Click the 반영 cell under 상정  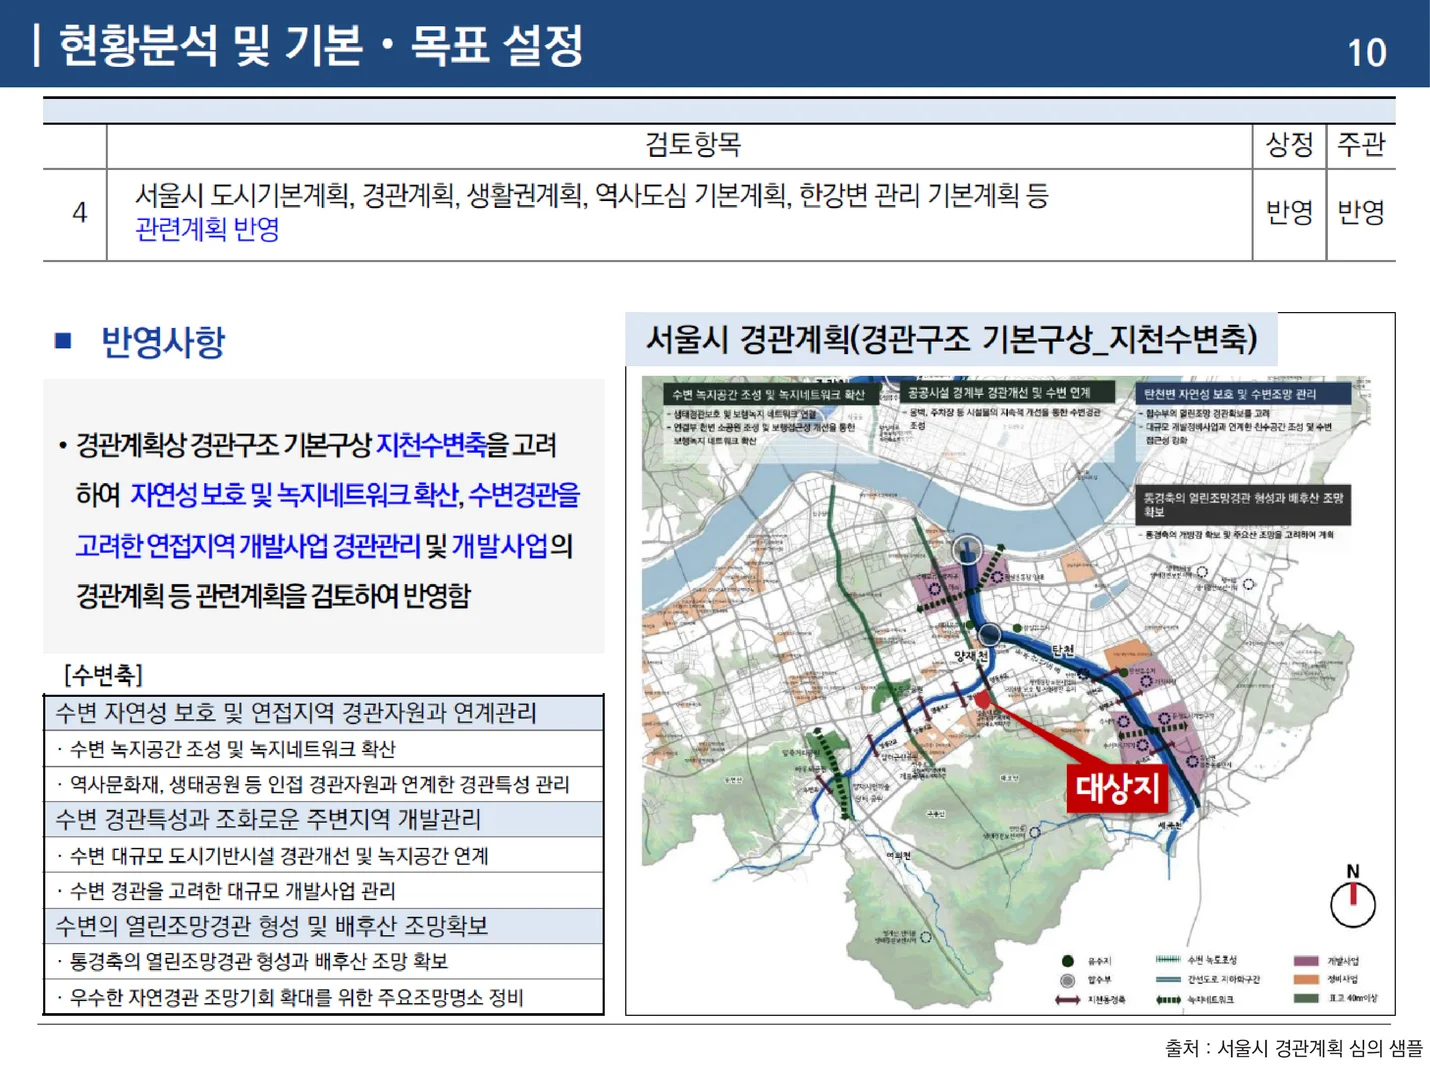pos(1289,212)
